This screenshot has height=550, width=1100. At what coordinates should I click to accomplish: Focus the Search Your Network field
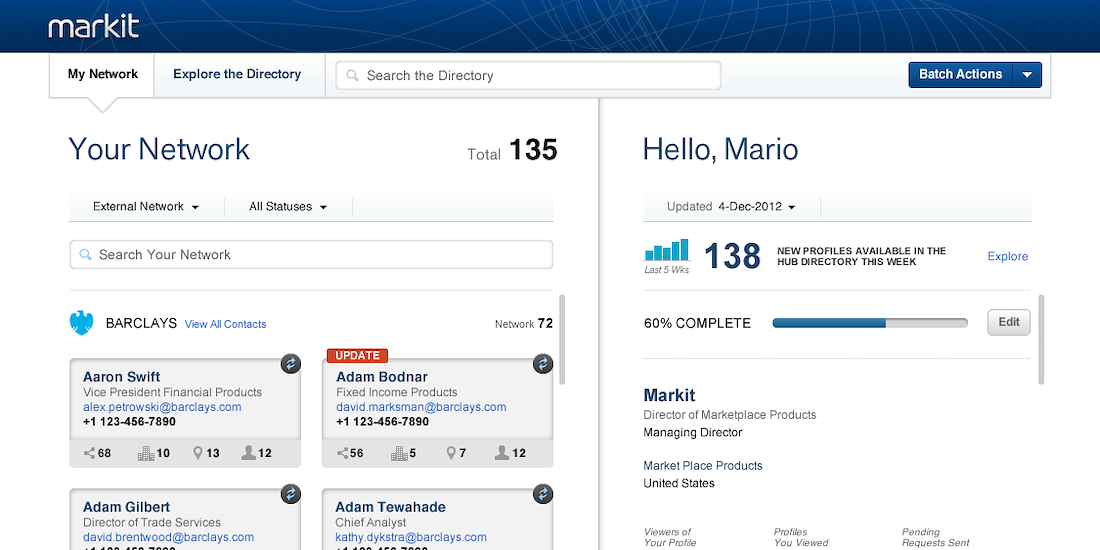pyautogui.click(x=311, y=255)
